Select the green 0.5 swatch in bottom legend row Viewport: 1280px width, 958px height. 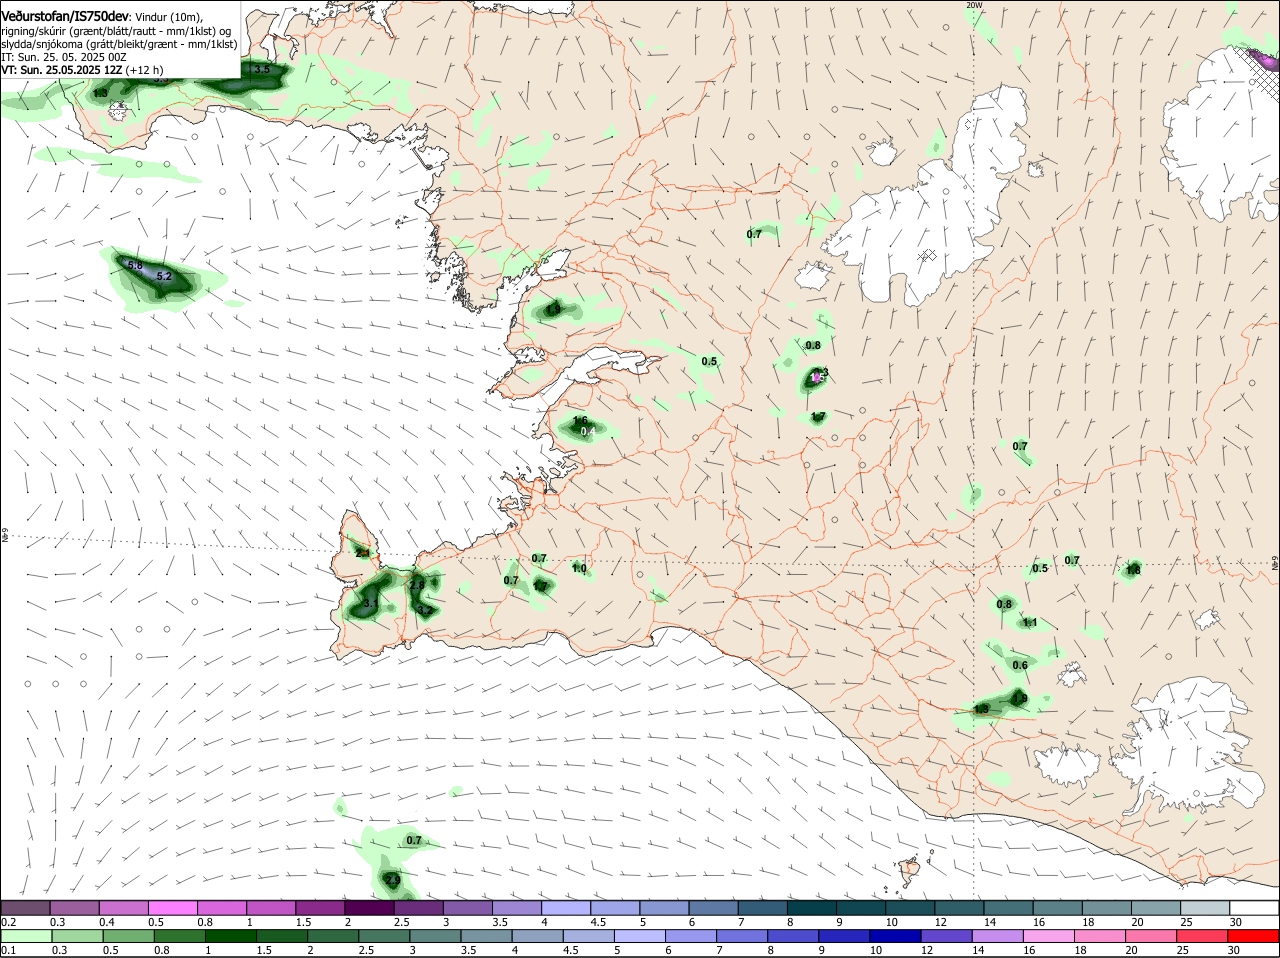coord(128,936)
